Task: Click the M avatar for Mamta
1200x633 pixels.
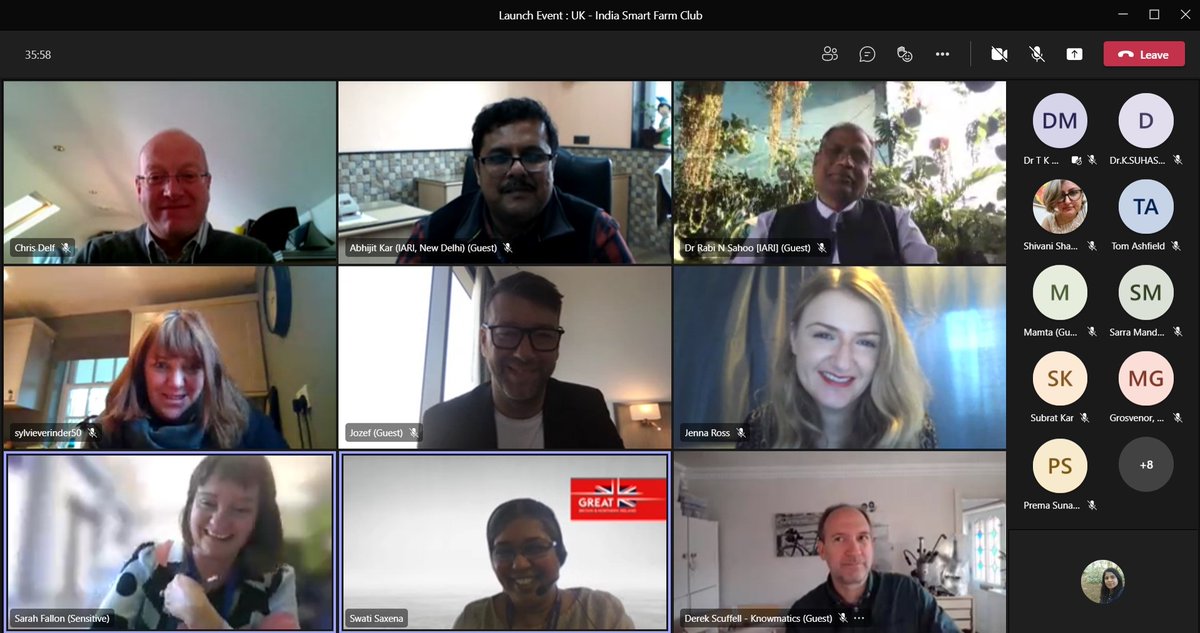Action: (x=1060, y=293)
